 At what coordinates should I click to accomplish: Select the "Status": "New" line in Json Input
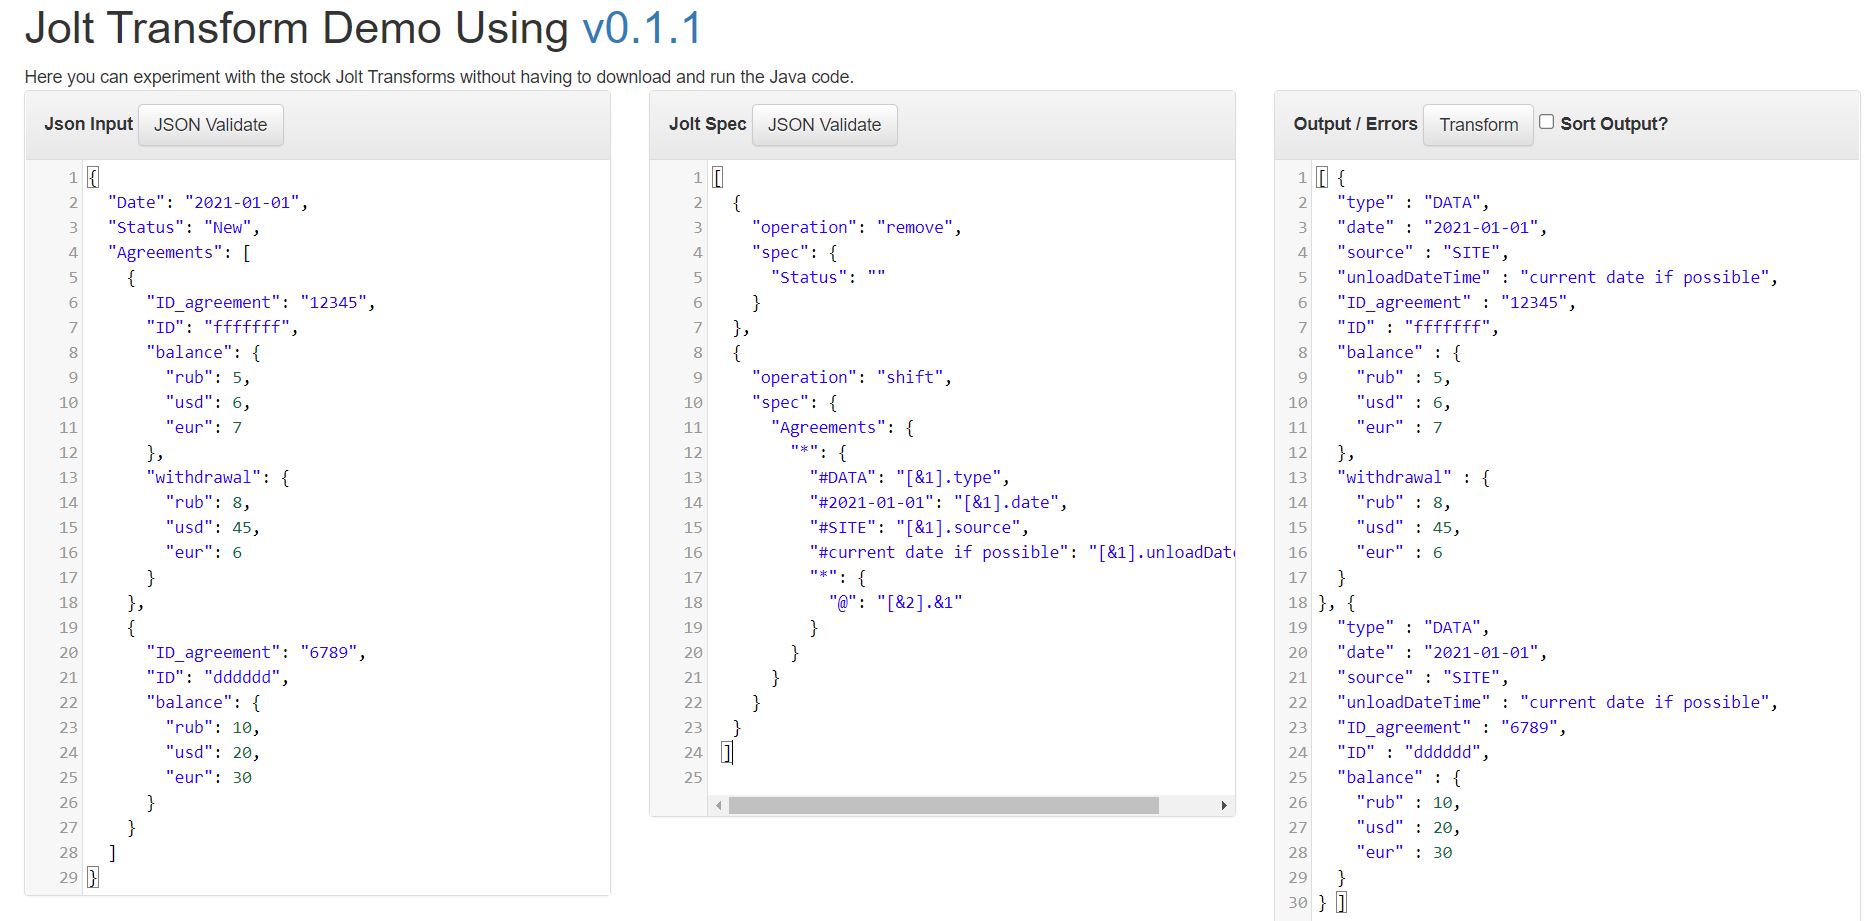(x=184, y=227)
